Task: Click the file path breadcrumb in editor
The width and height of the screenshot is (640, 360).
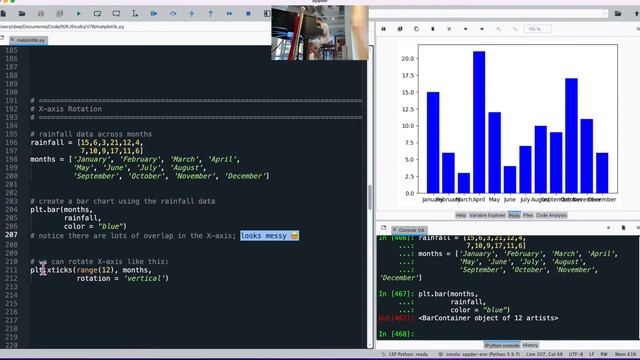Action: [x=62, y=27]
